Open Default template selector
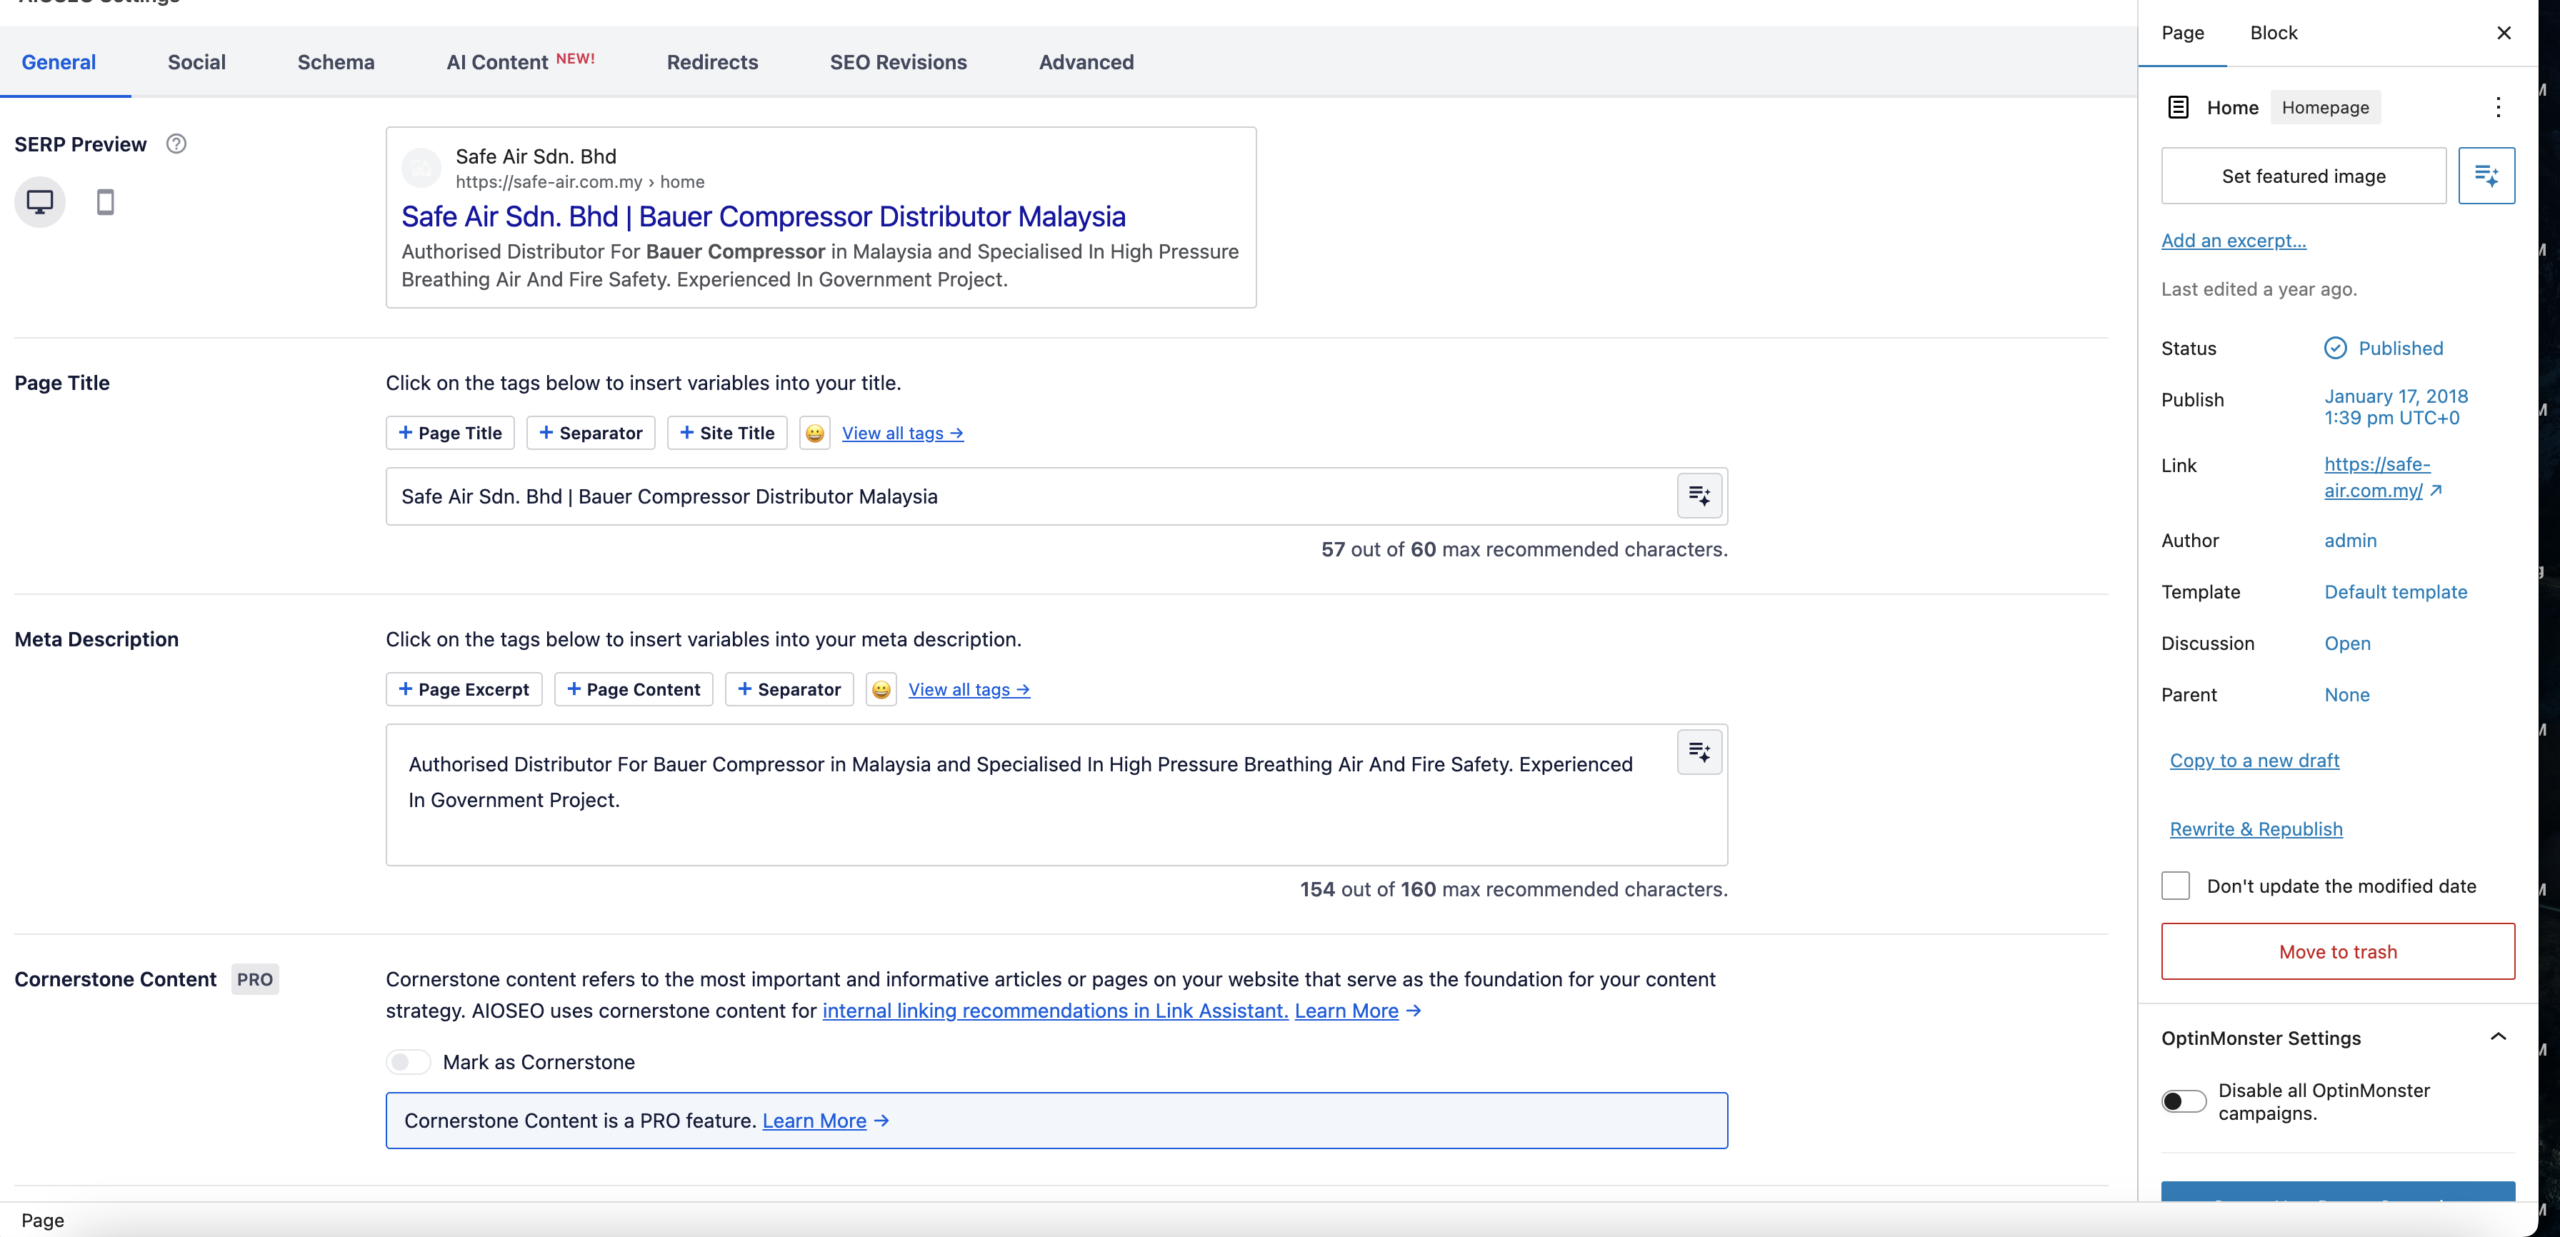This screenshot has height=1237, width=2560. click(x=2396, y=592)
